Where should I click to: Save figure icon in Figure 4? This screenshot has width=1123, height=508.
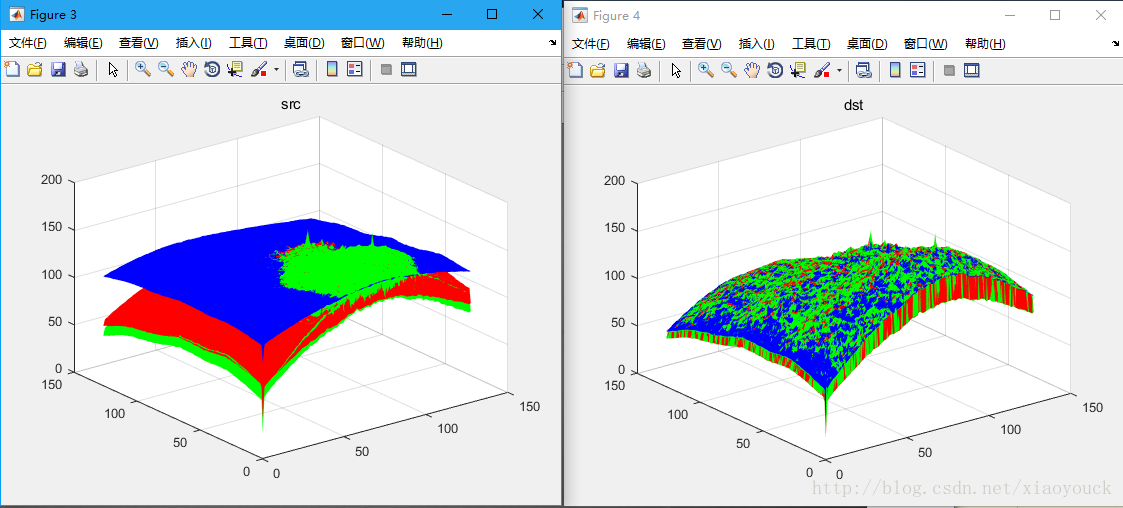coord(621,70)
